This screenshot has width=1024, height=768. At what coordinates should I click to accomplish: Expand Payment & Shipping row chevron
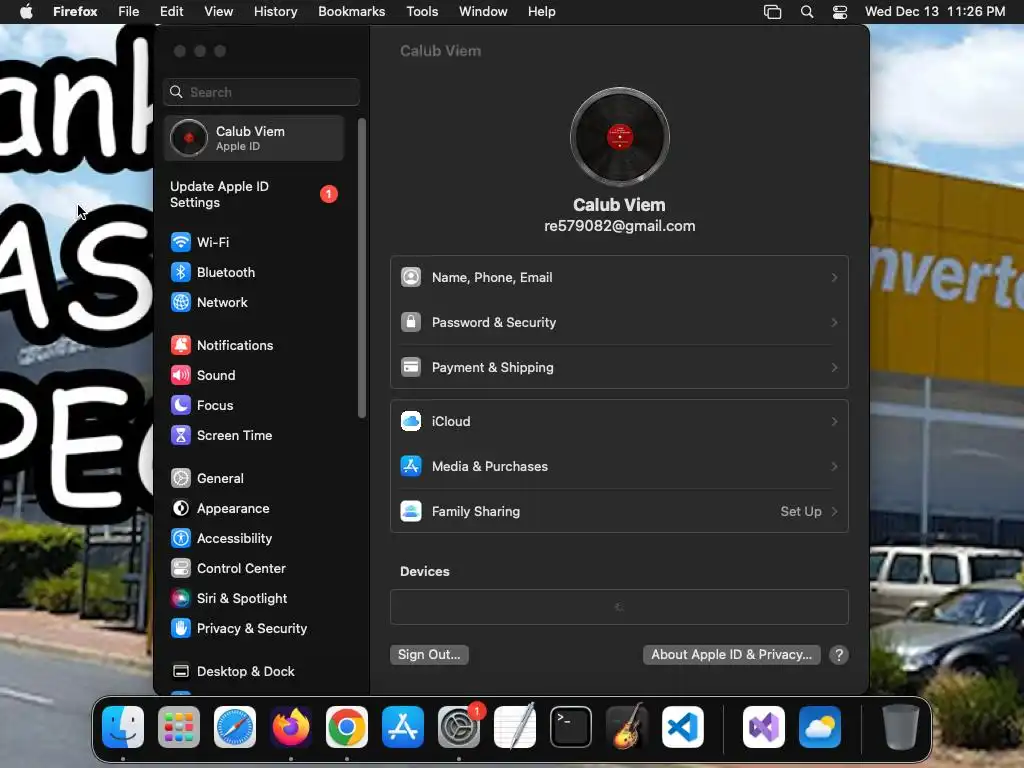point(835,368)
